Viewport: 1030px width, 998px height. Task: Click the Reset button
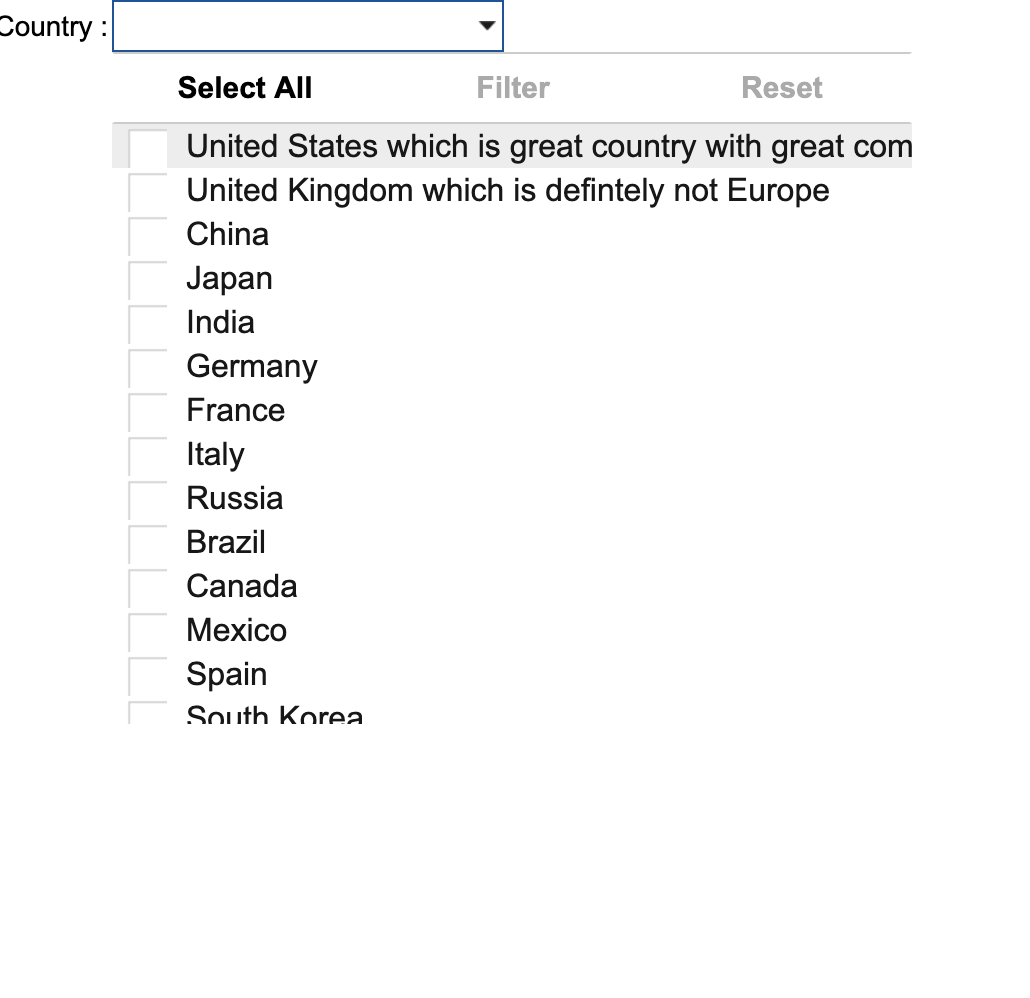[x=782, y=88]
